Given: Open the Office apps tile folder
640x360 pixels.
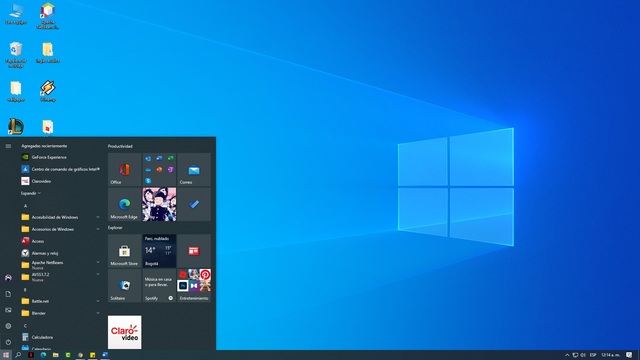Looking at the screenshot, I should click(x=159, y=169).
